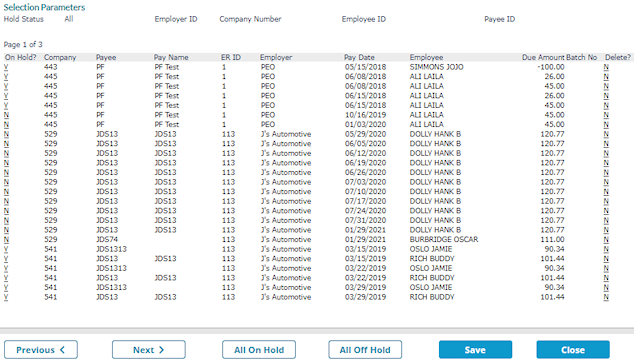
Task: Toggle Delete flag for RICH BUDDY 03/15/2019
Action: pos(606,259)
